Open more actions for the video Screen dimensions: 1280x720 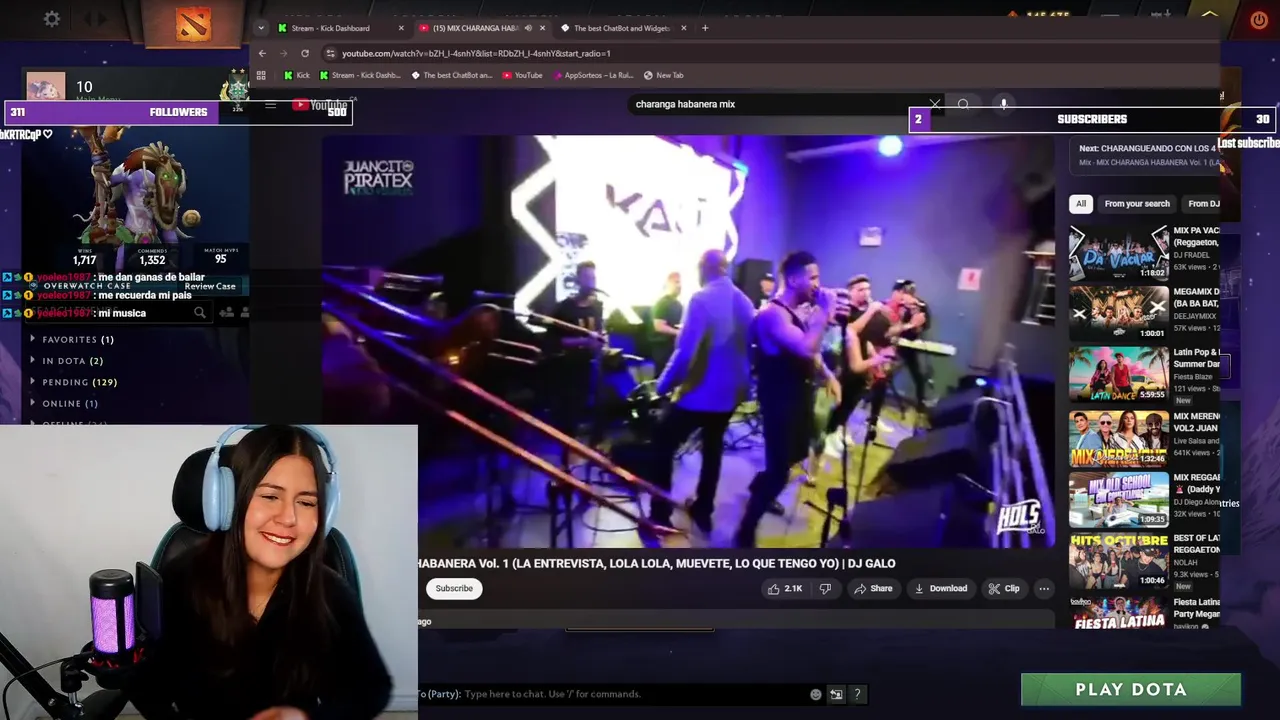(1044, 589)
